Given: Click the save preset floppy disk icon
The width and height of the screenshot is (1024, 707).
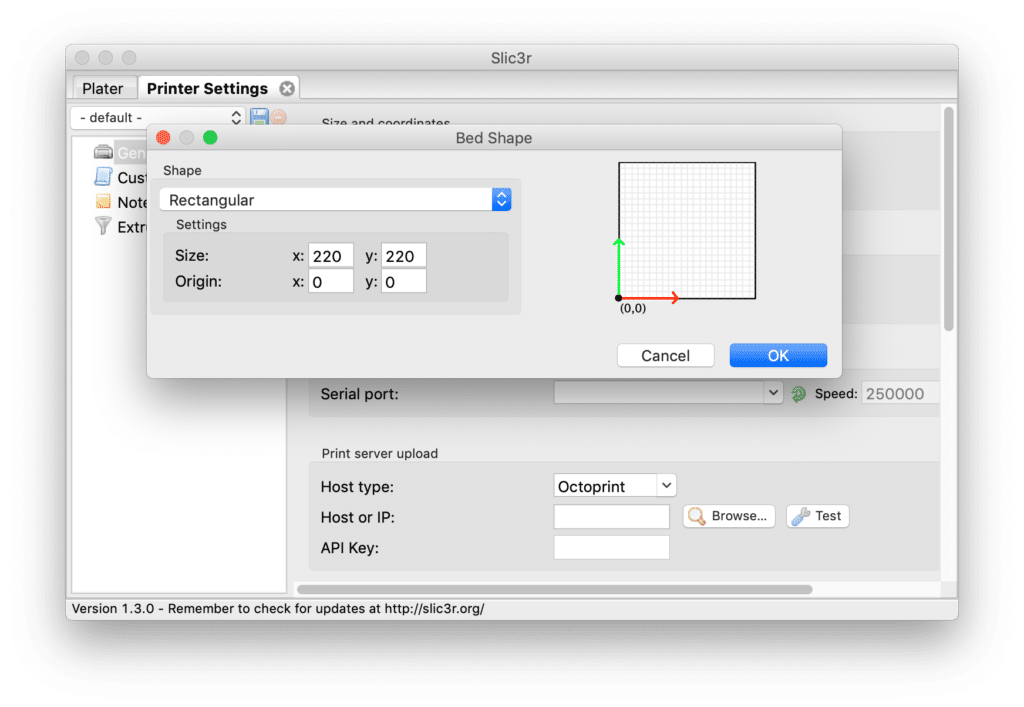Looking at the screenshot, I should [x=259, y=117].
